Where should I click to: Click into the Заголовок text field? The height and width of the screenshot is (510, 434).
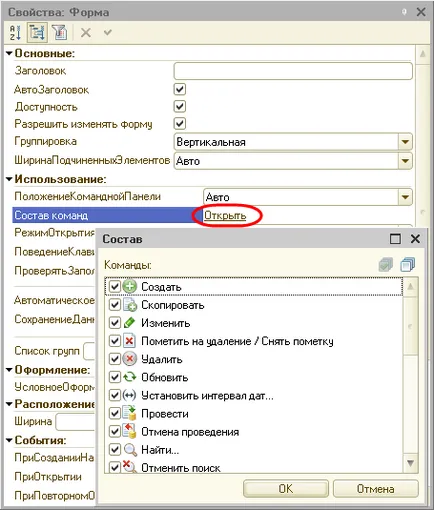click(x=293, y=71)
